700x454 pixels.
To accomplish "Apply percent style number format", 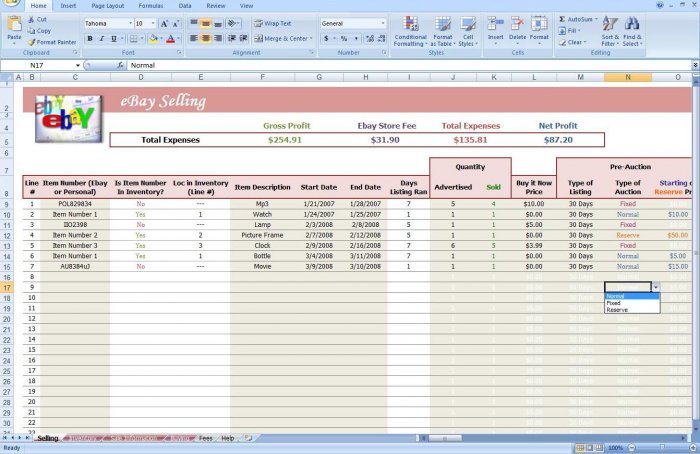I will [x=344, y=39].
